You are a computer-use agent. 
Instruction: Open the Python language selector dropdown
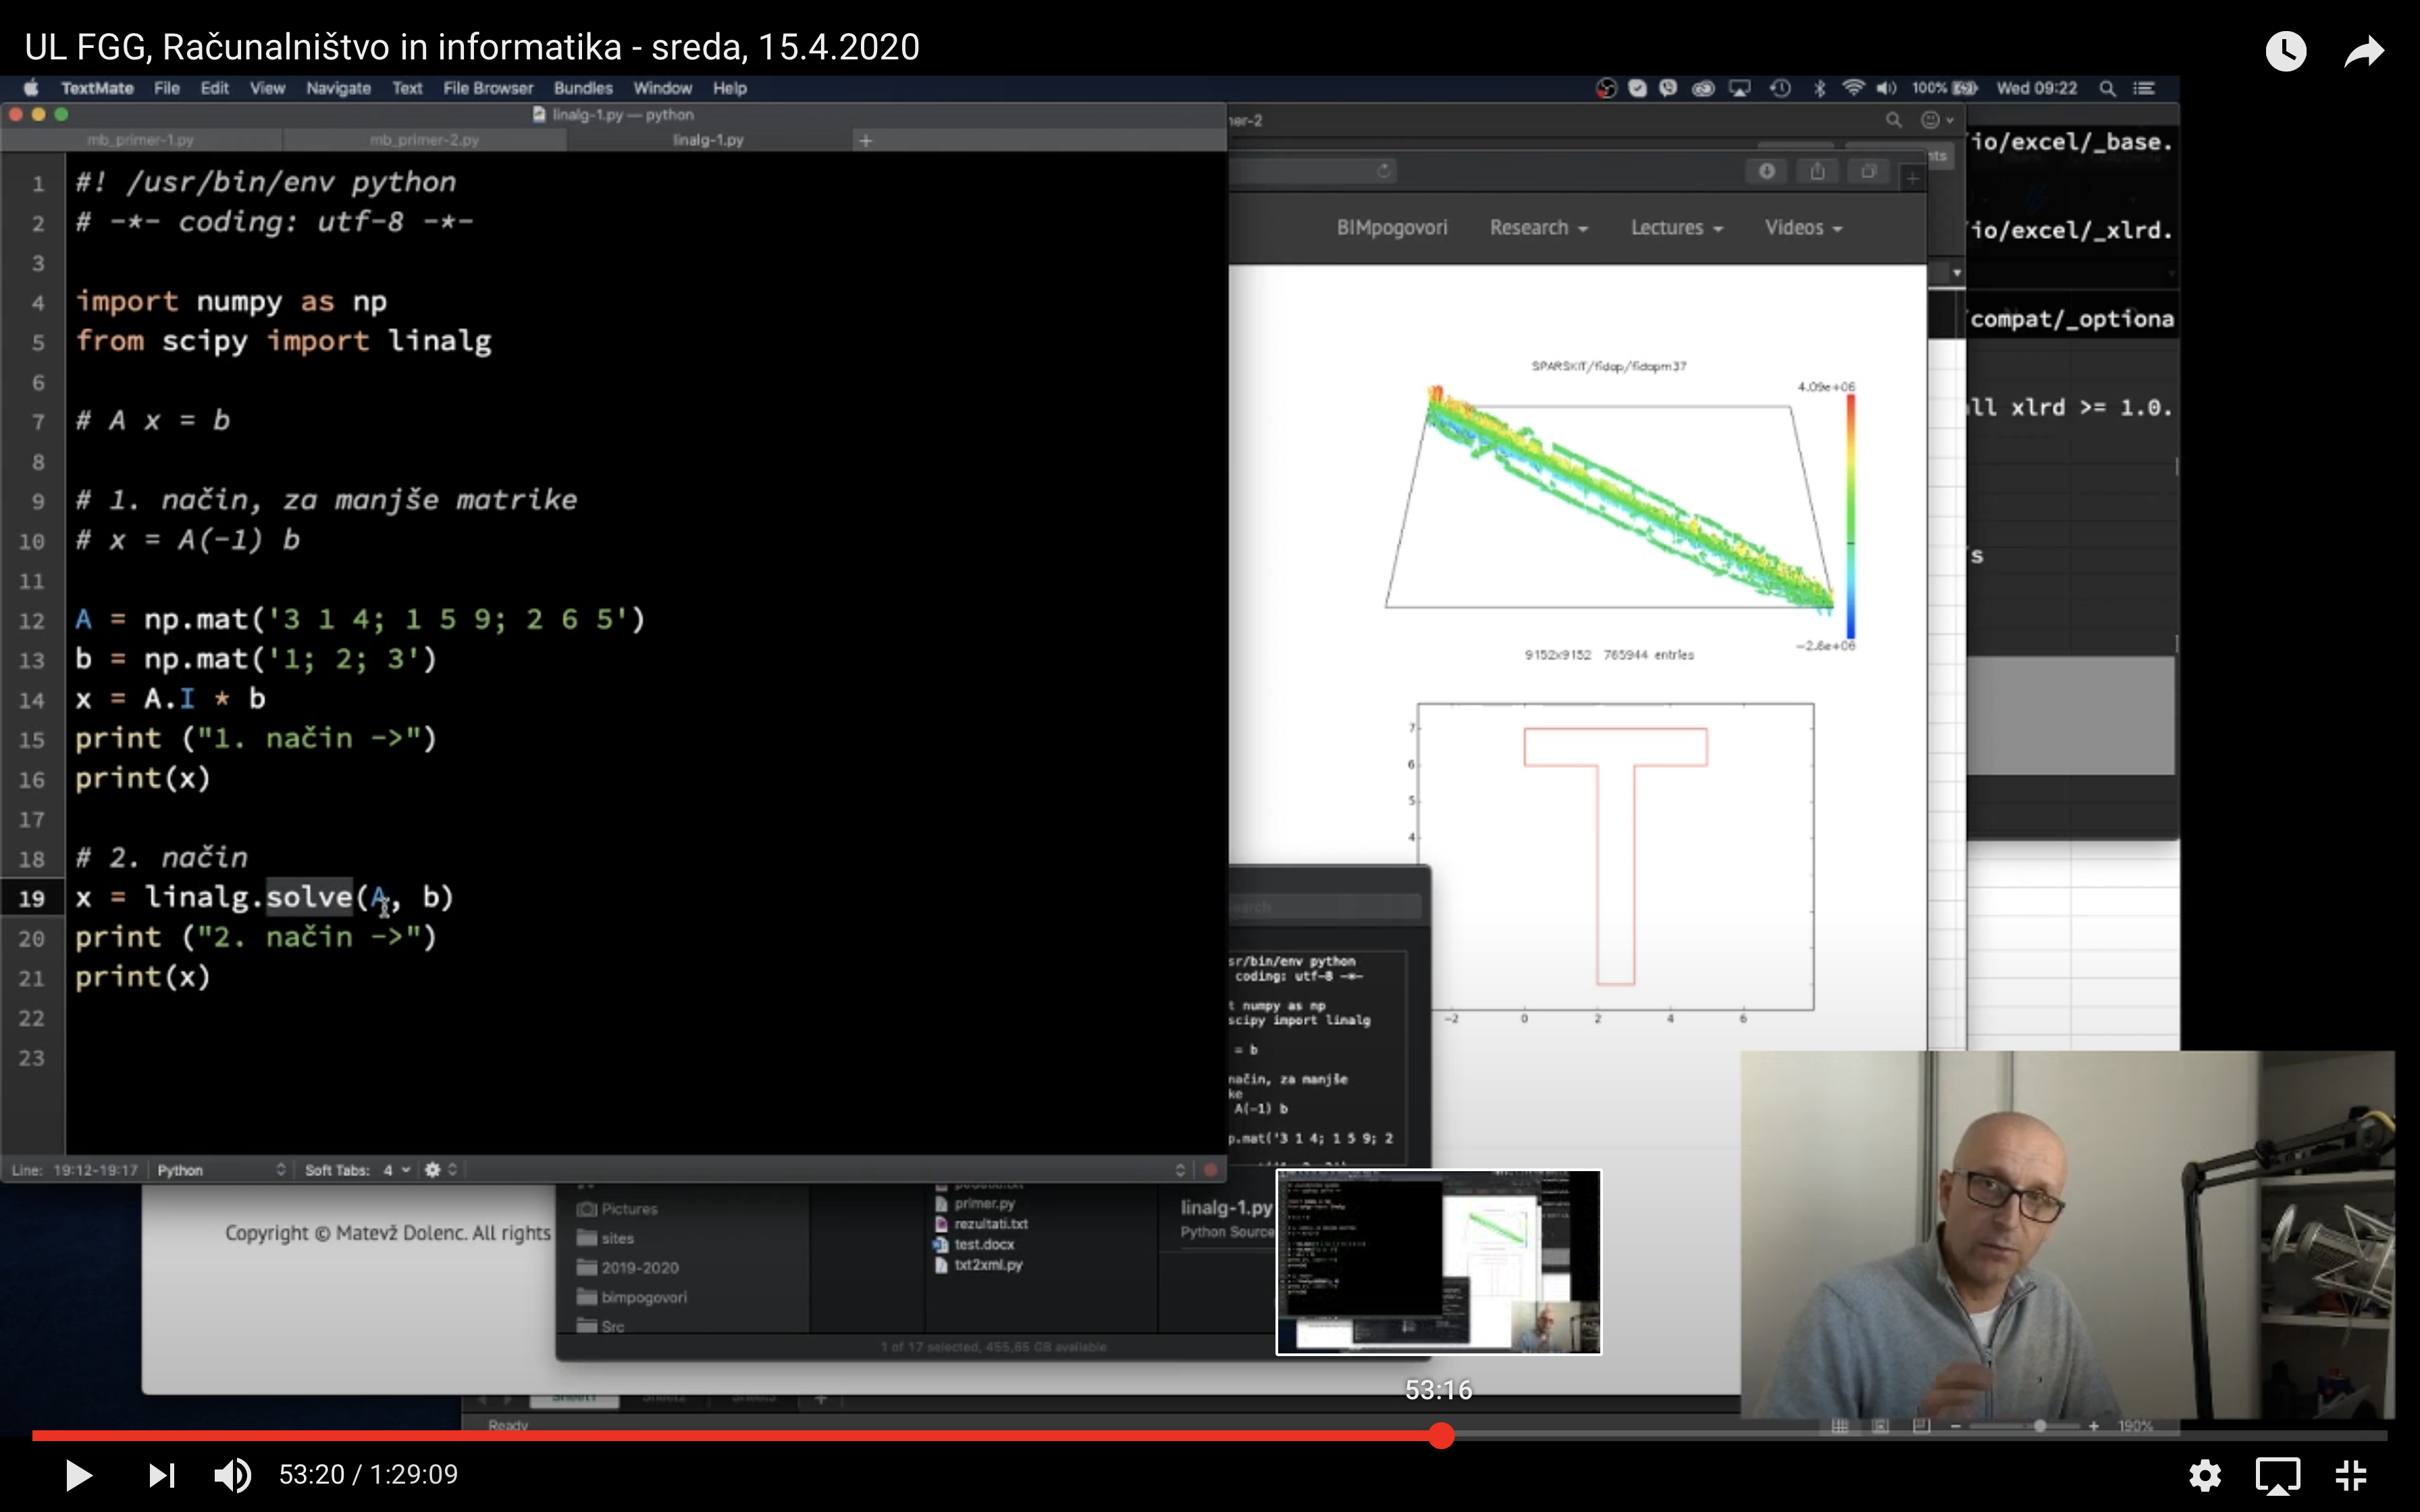(221, 1170)
